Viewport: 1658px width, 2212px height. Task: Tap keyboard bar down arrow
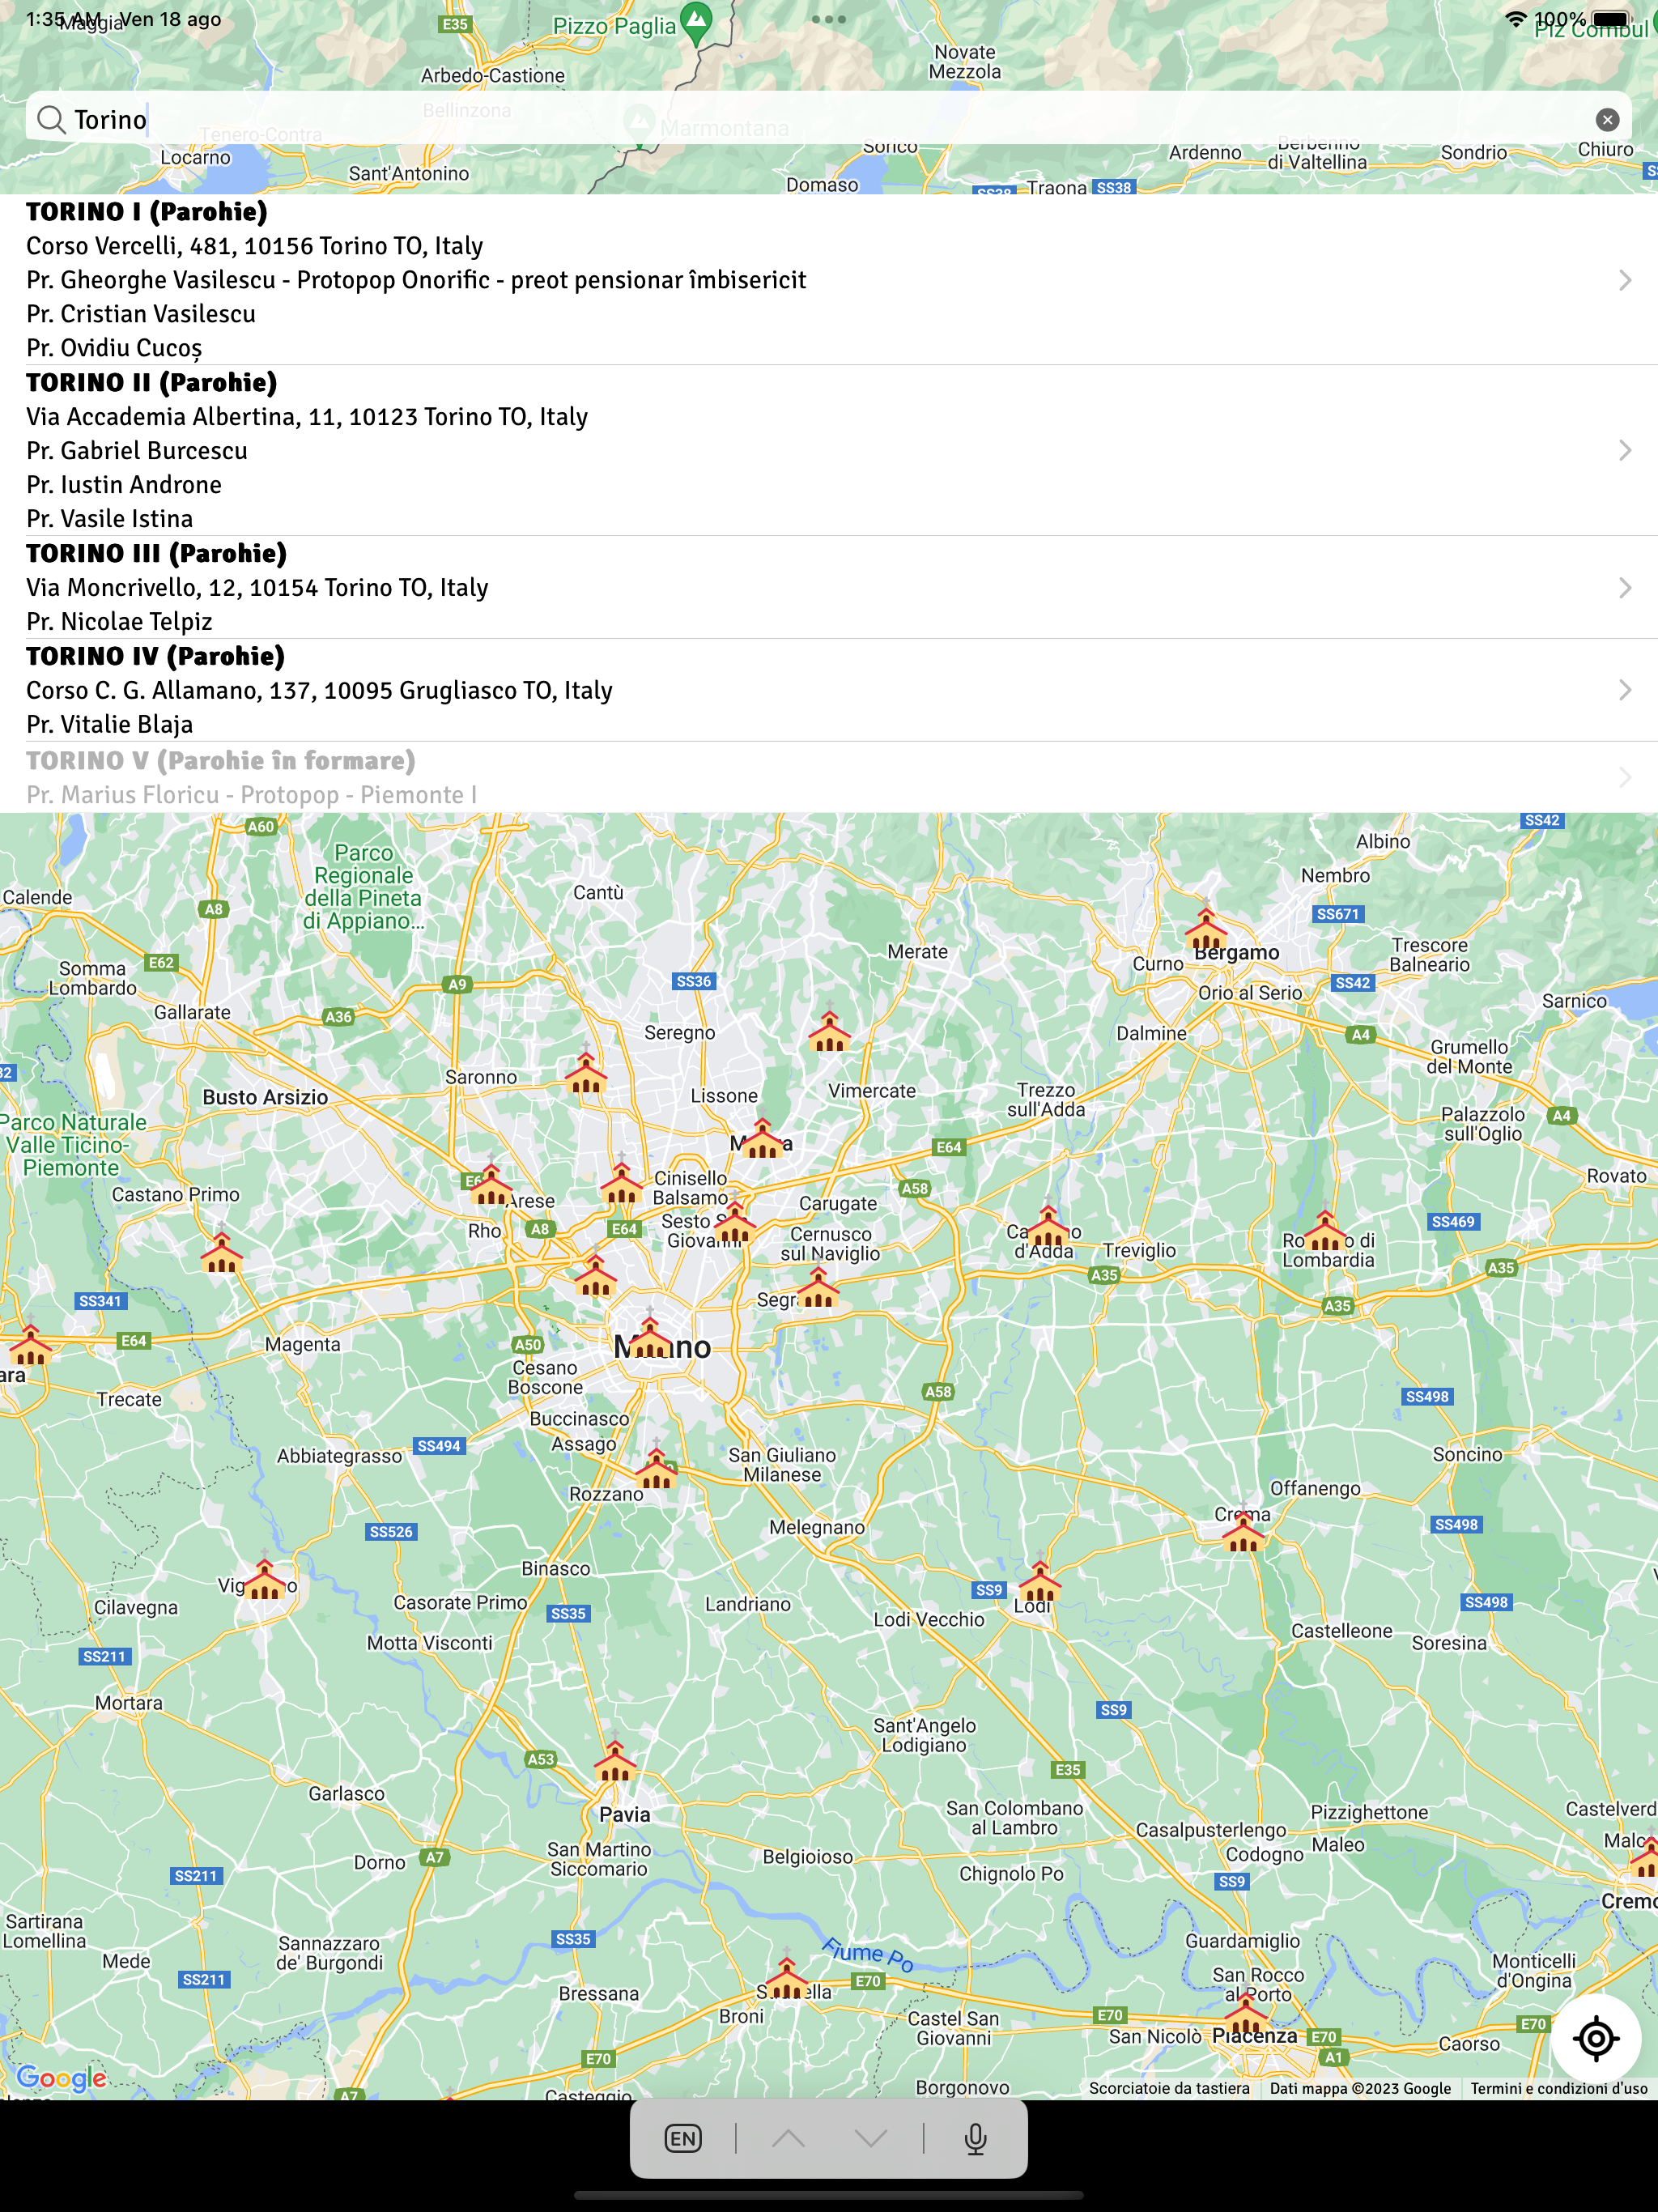871,2138
